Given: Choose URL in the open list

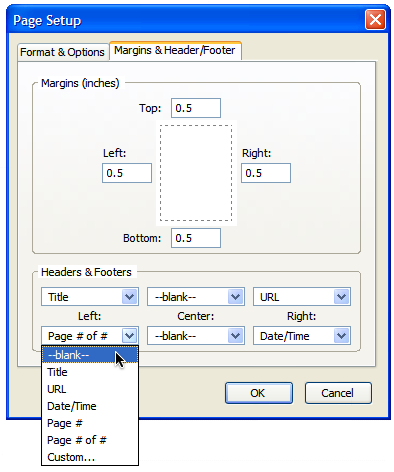Looking at the screenshot, I should coord(90,389).
